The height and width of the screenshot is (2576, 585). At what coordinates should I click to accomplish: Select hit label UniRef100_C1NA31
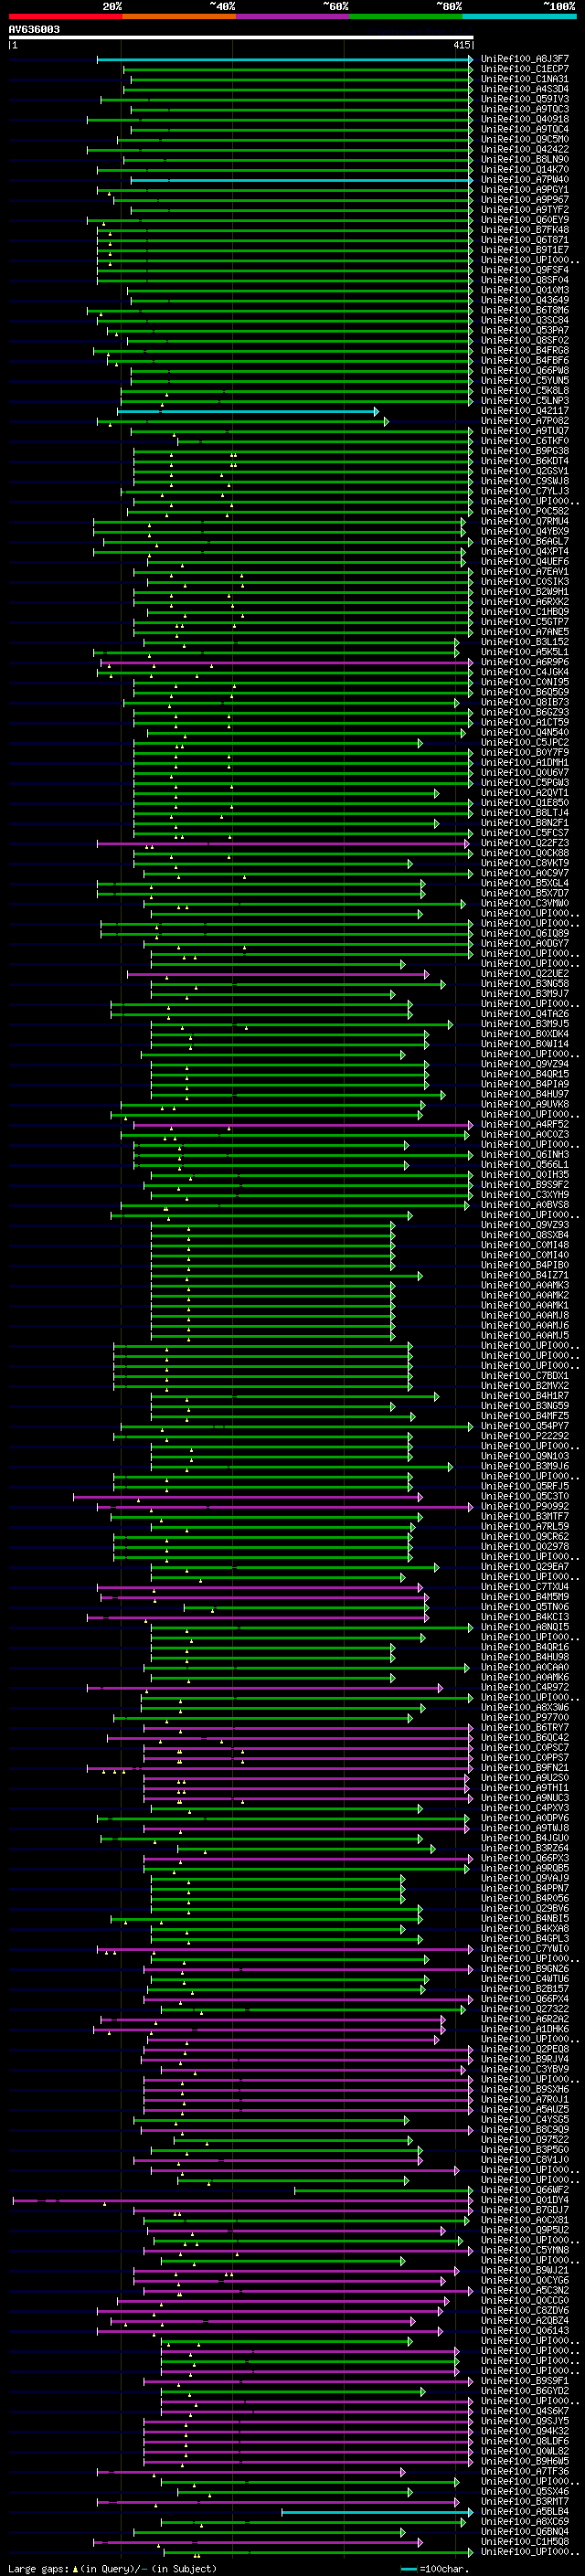click(x=525, y=79)
